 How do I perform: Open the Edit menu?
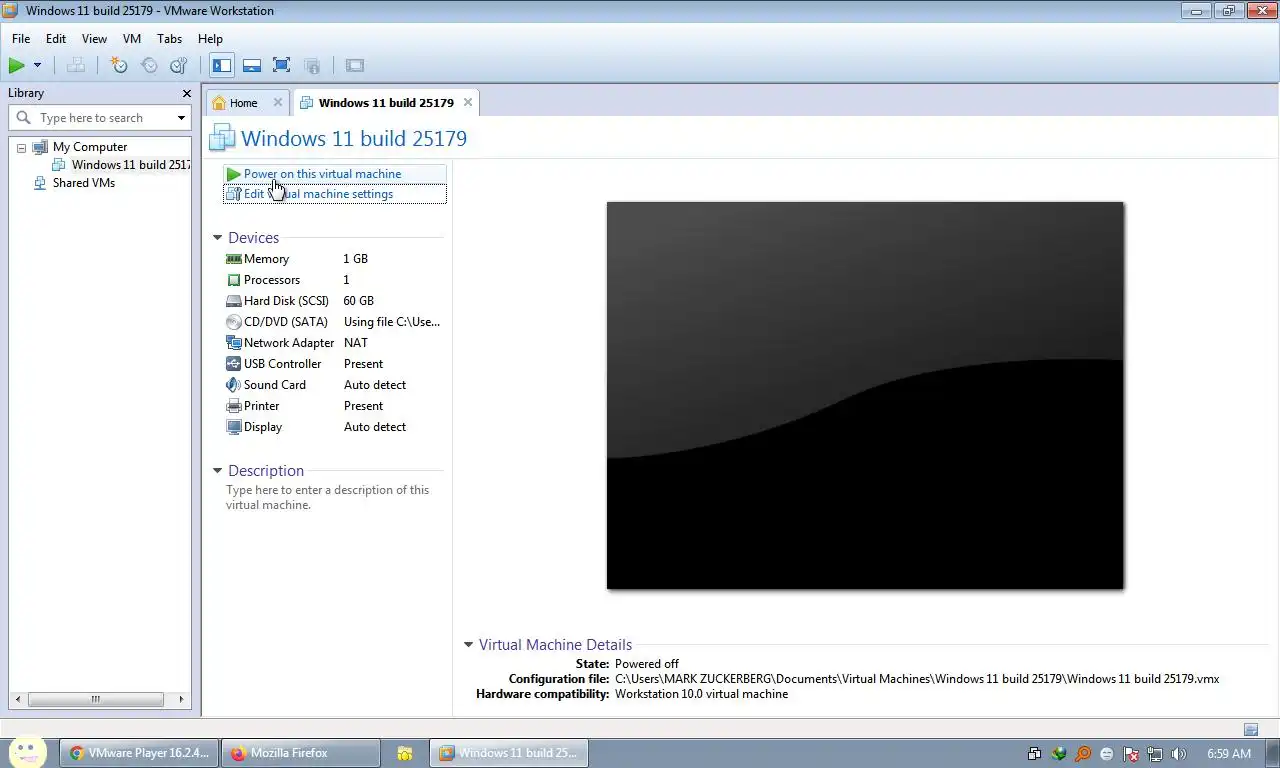pyautogui.click(x=56, y=39)
